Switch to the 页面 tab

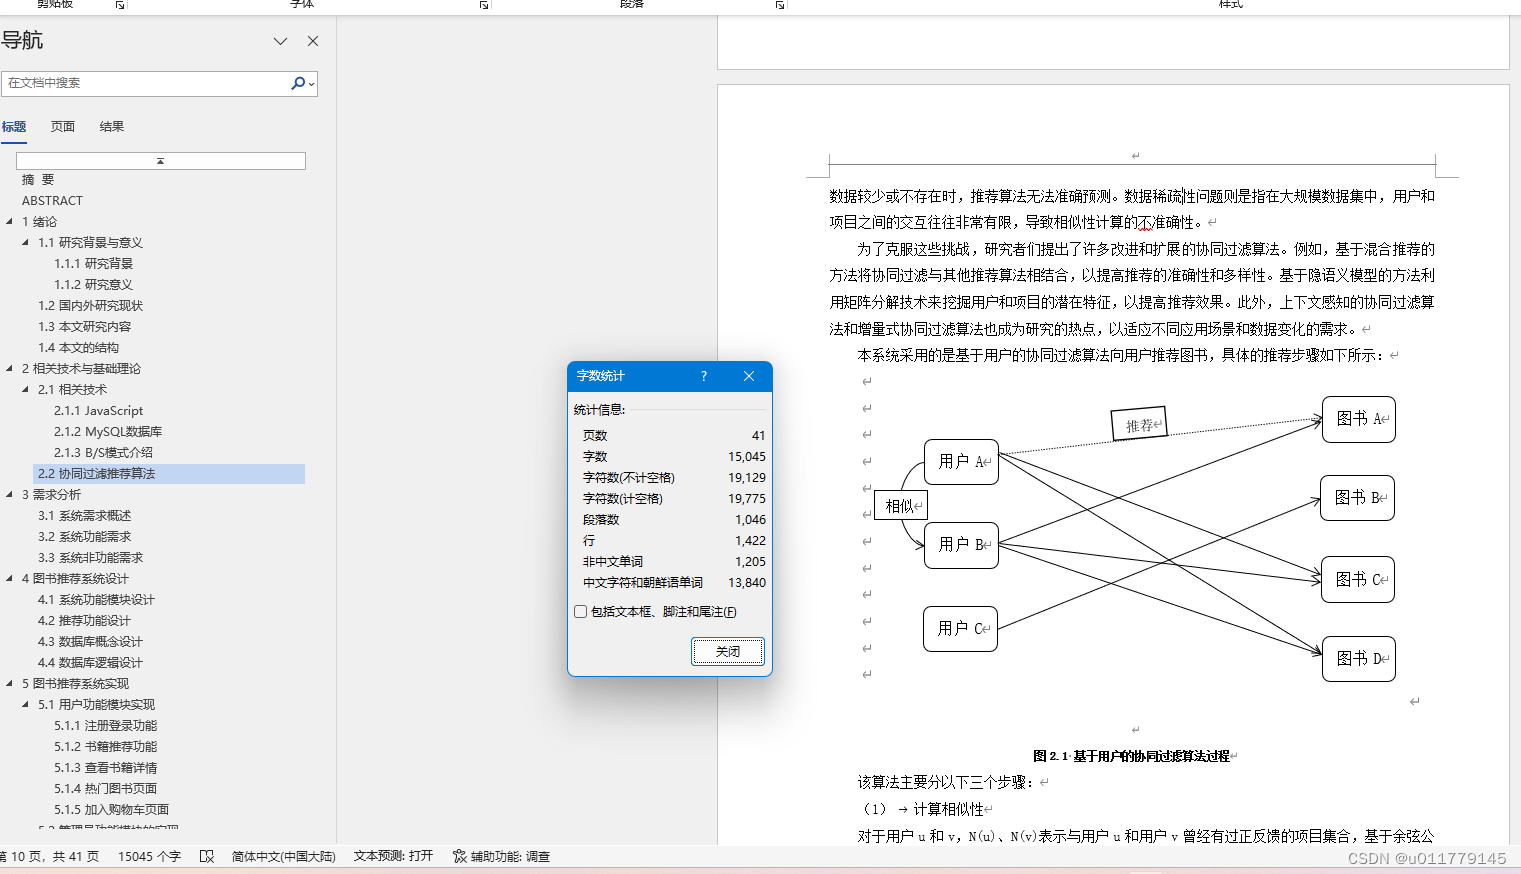(63, 127)
